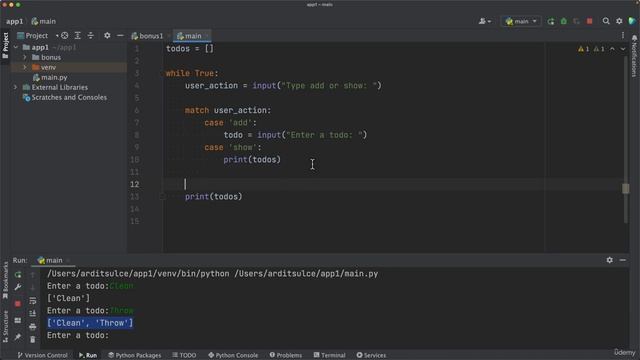This screenshot has width=640, height=360.
Task: Toggle scroll to end in console
Action: point(33,313)
